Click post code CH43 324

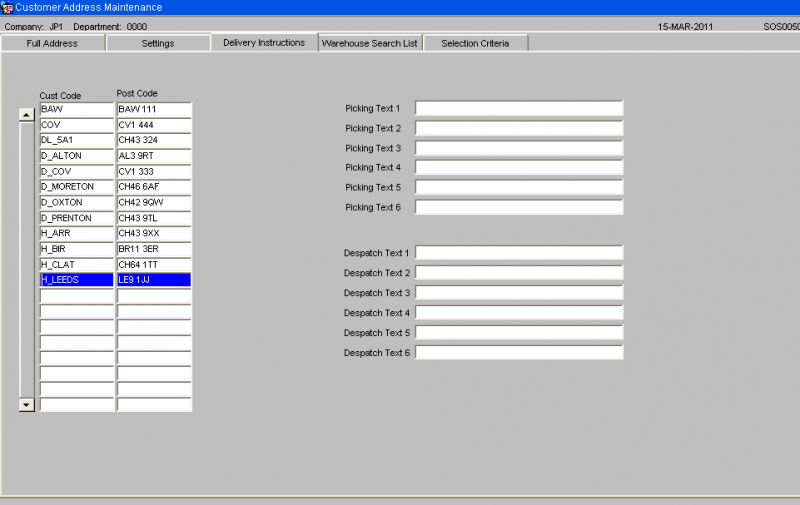(x=154, y=140)
